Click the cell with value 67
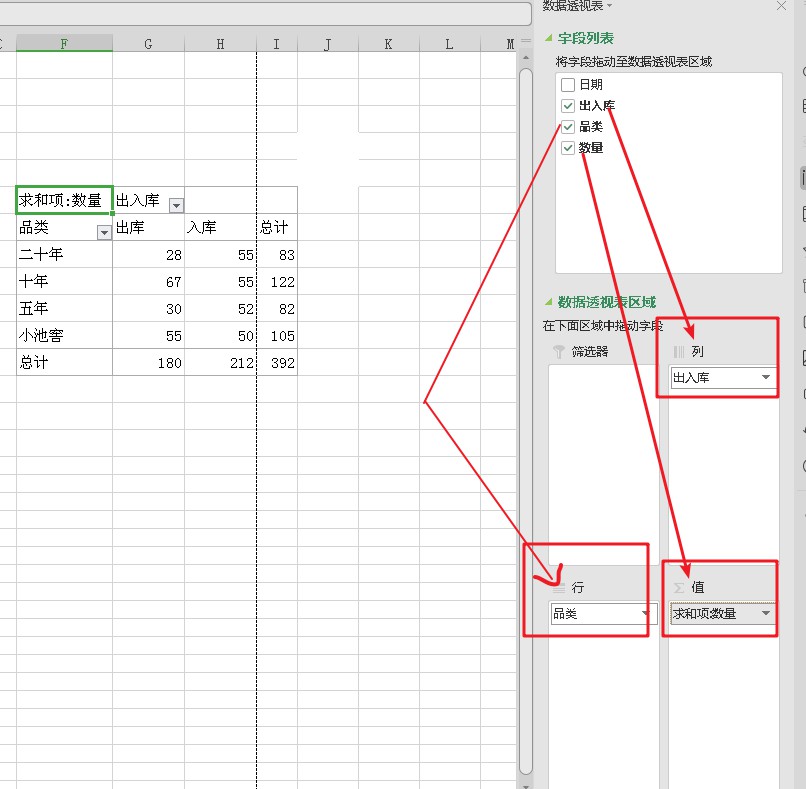 (148, 281)
